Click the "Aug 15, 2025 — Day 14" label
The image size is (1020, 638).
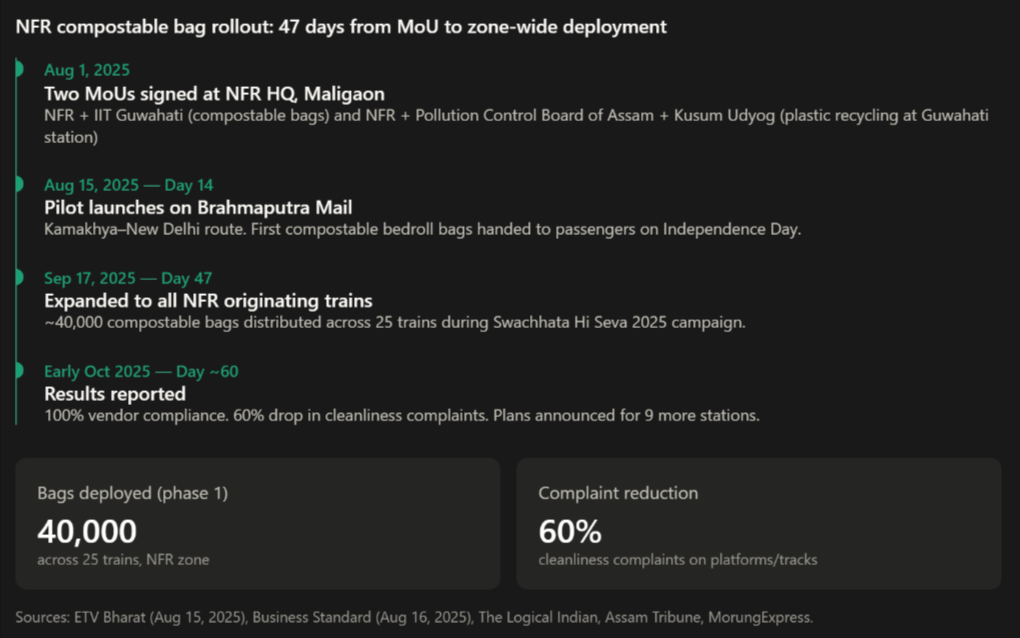pyautogui.click(x=128, y=185)
